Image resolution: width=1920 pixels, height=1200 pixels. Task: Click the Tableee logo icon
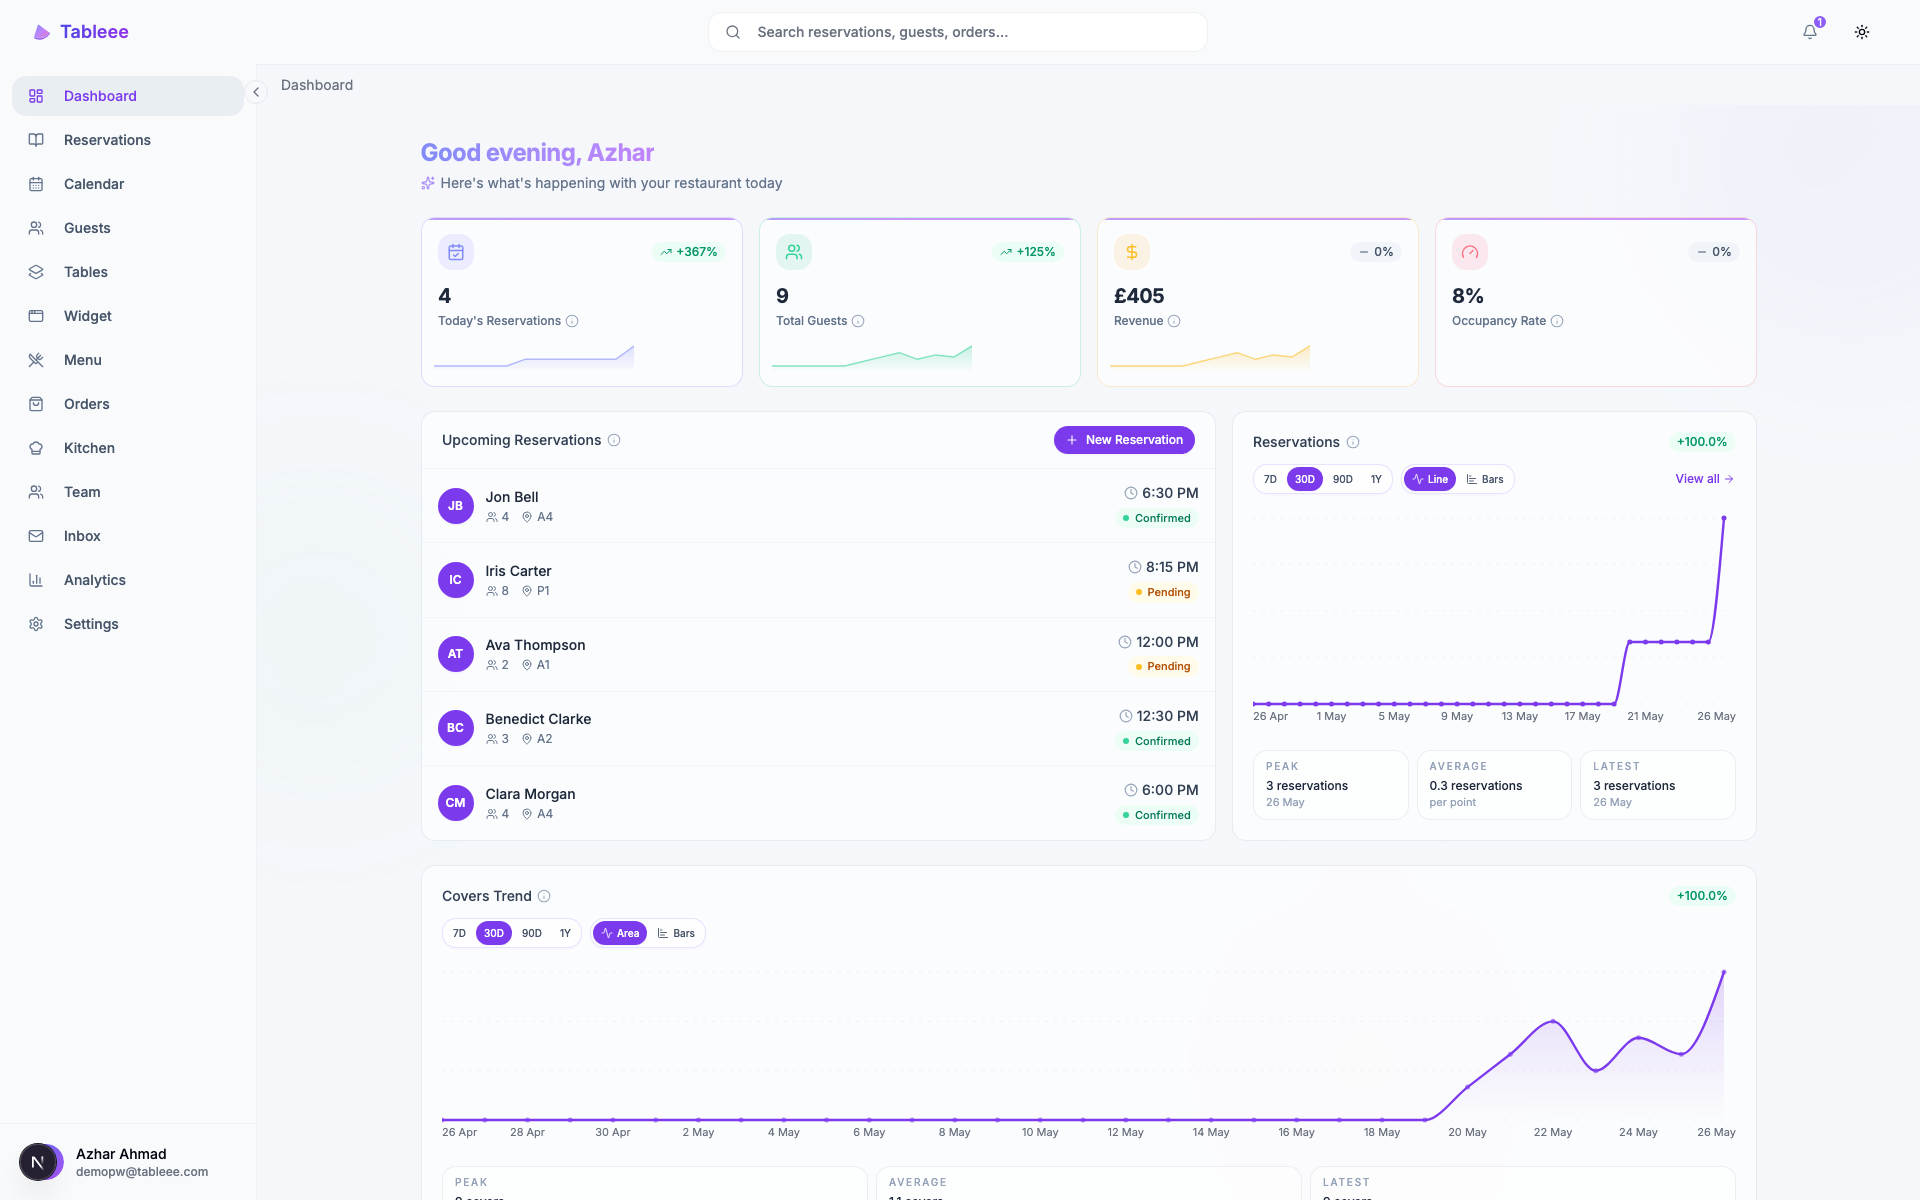click(x=41, y=32)
